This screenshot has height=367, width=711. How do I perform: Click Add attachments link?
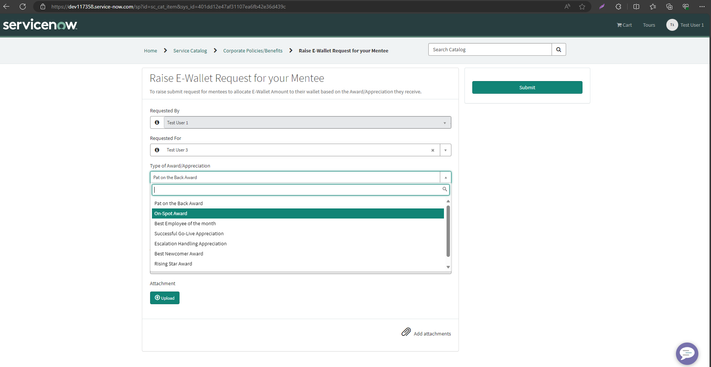[x=432, y=334]
